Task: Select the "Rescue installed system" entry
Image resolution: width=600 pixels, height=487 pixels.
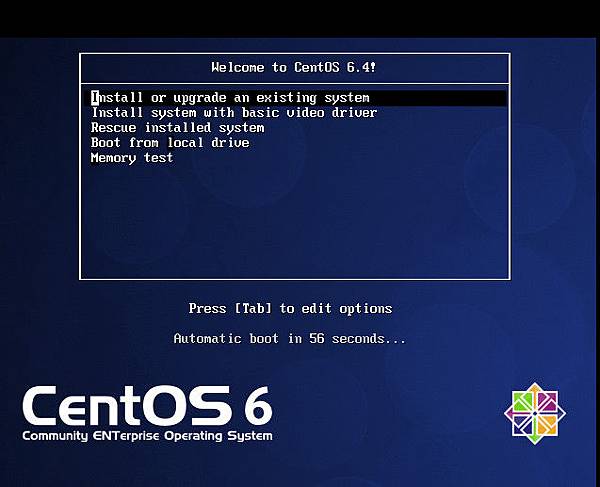Action: 178,128
